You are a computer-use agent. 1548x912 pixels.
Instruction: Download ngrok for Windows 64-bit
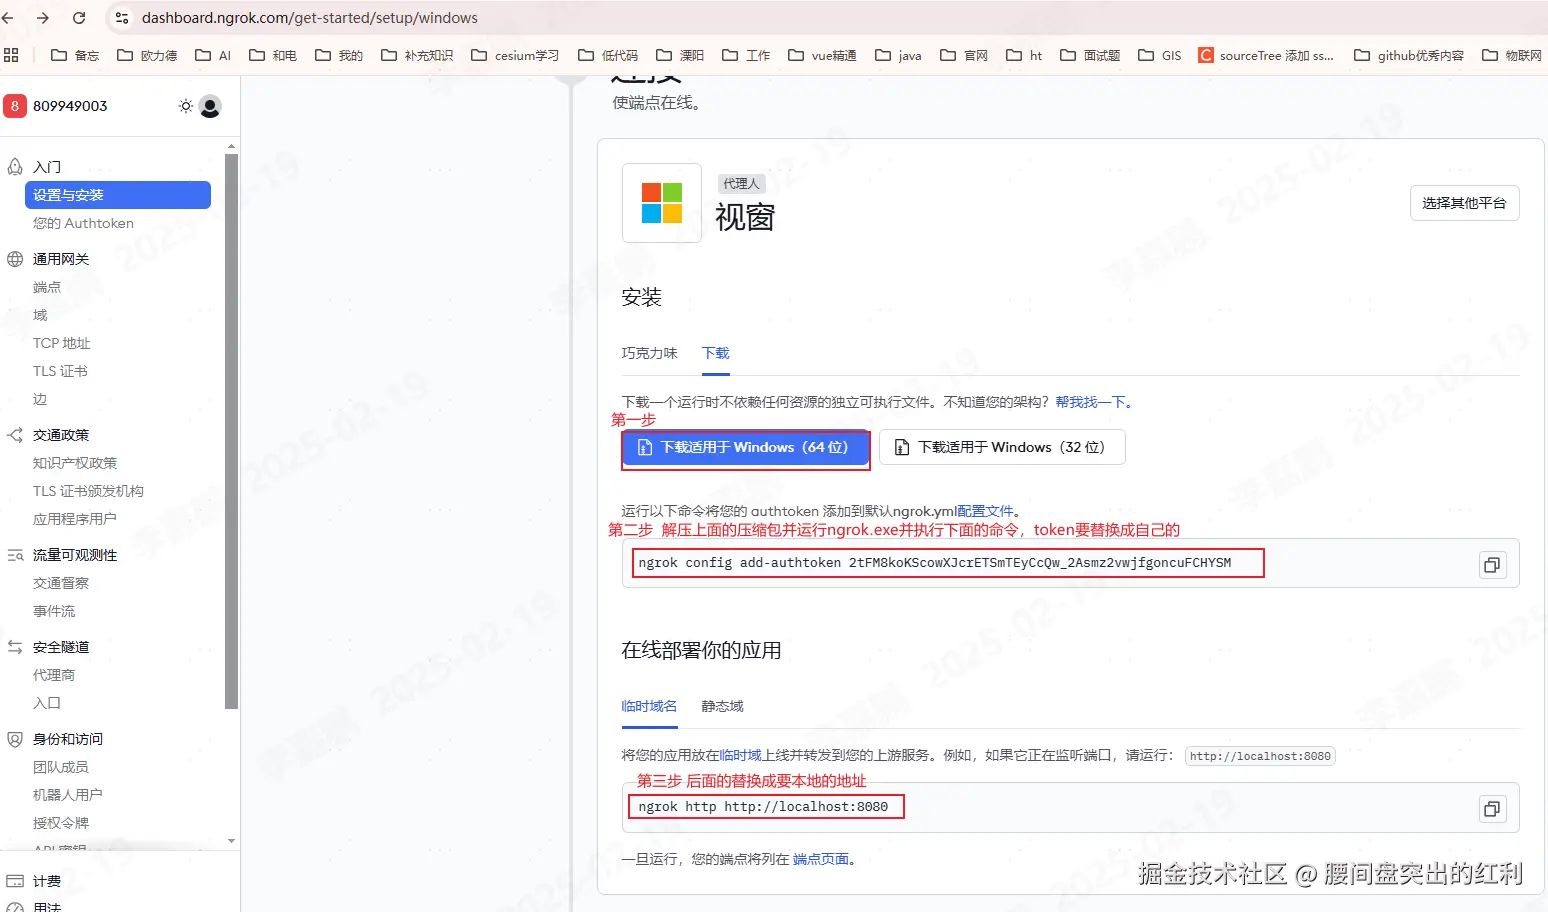pos(745,448)
